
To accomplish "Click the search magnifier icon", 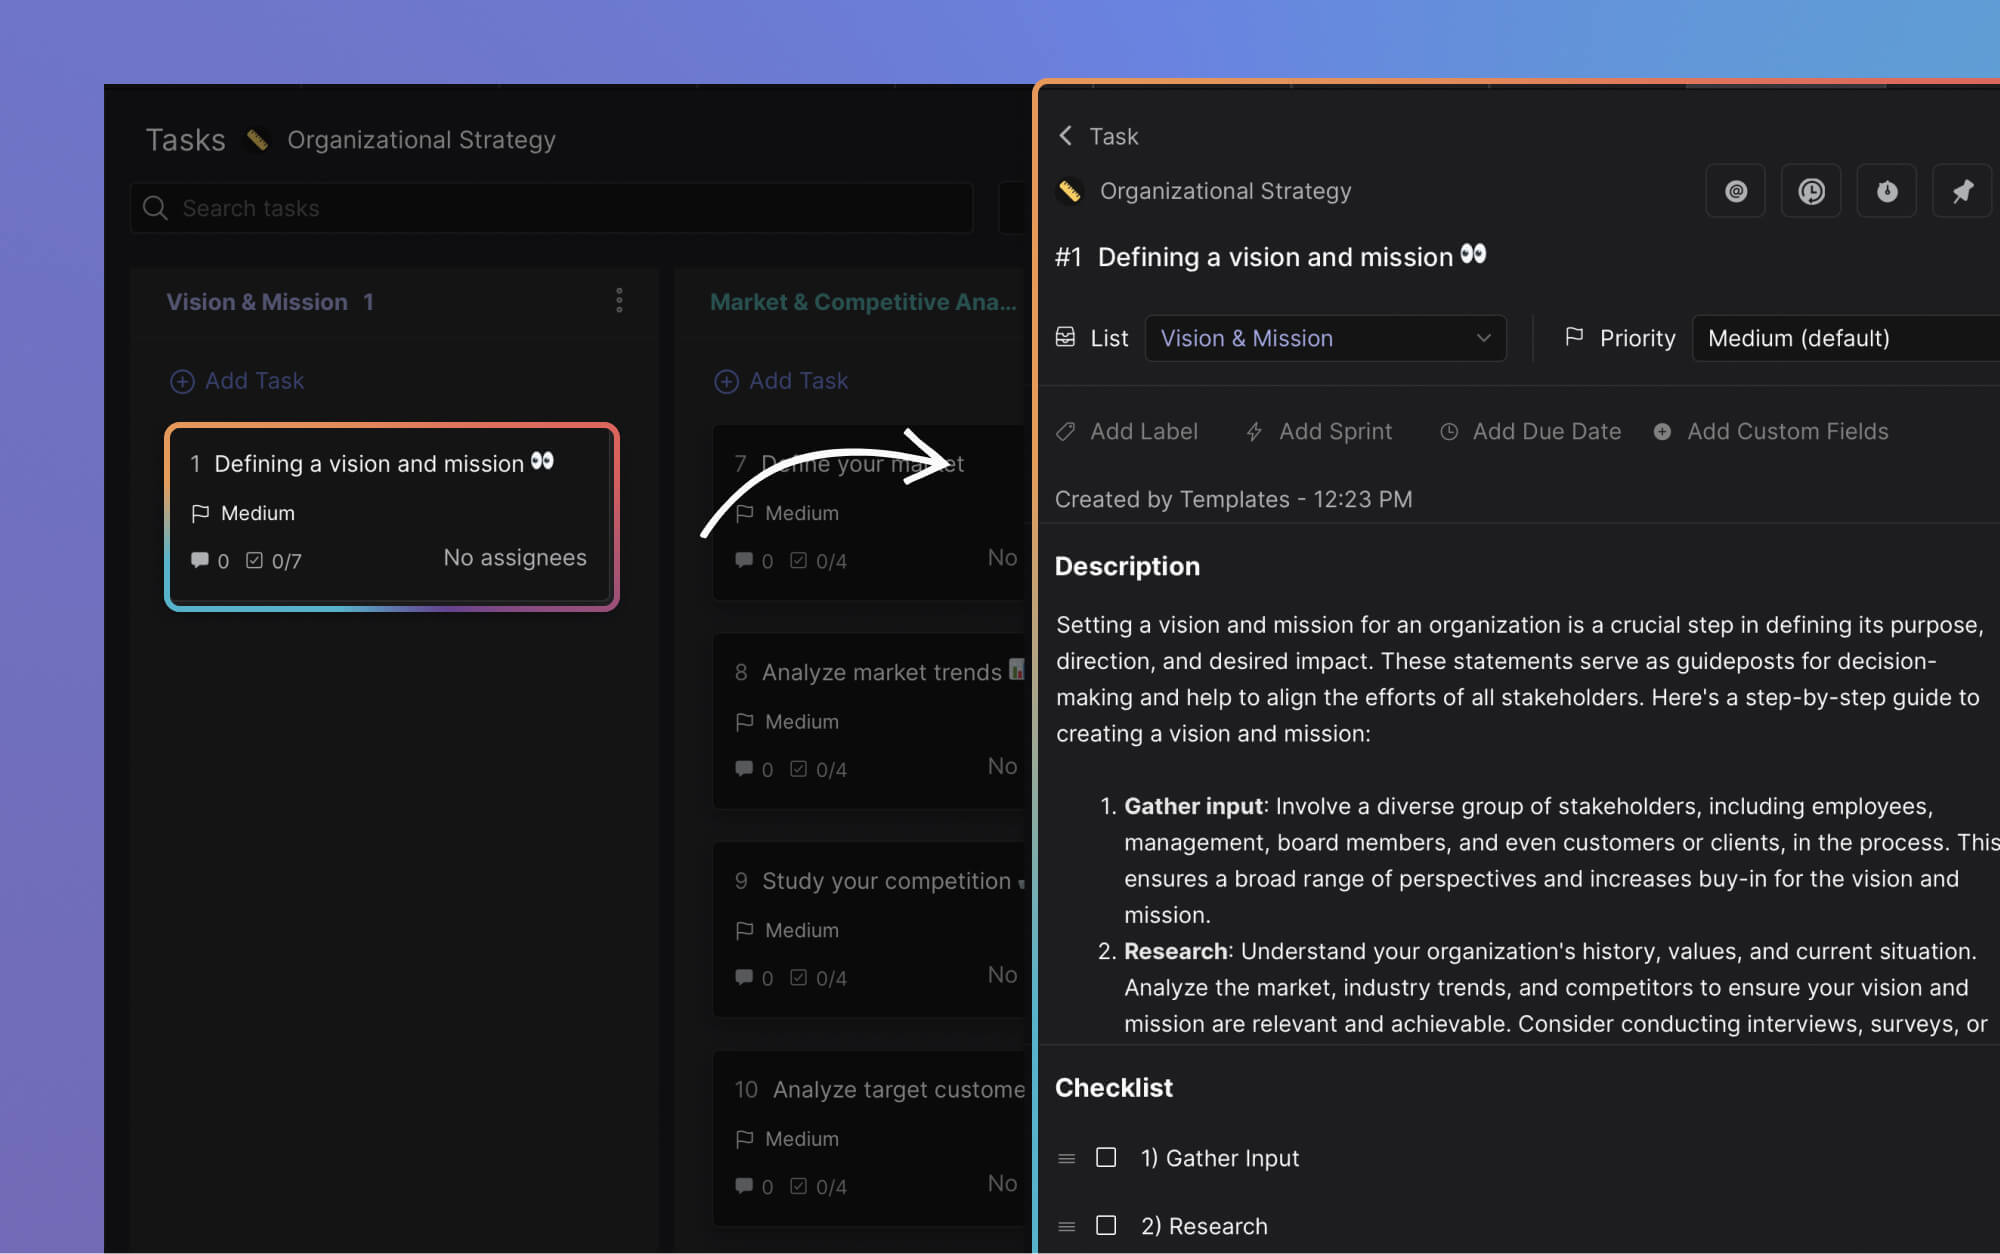I will pyautogui.click(x=155, y=208).
